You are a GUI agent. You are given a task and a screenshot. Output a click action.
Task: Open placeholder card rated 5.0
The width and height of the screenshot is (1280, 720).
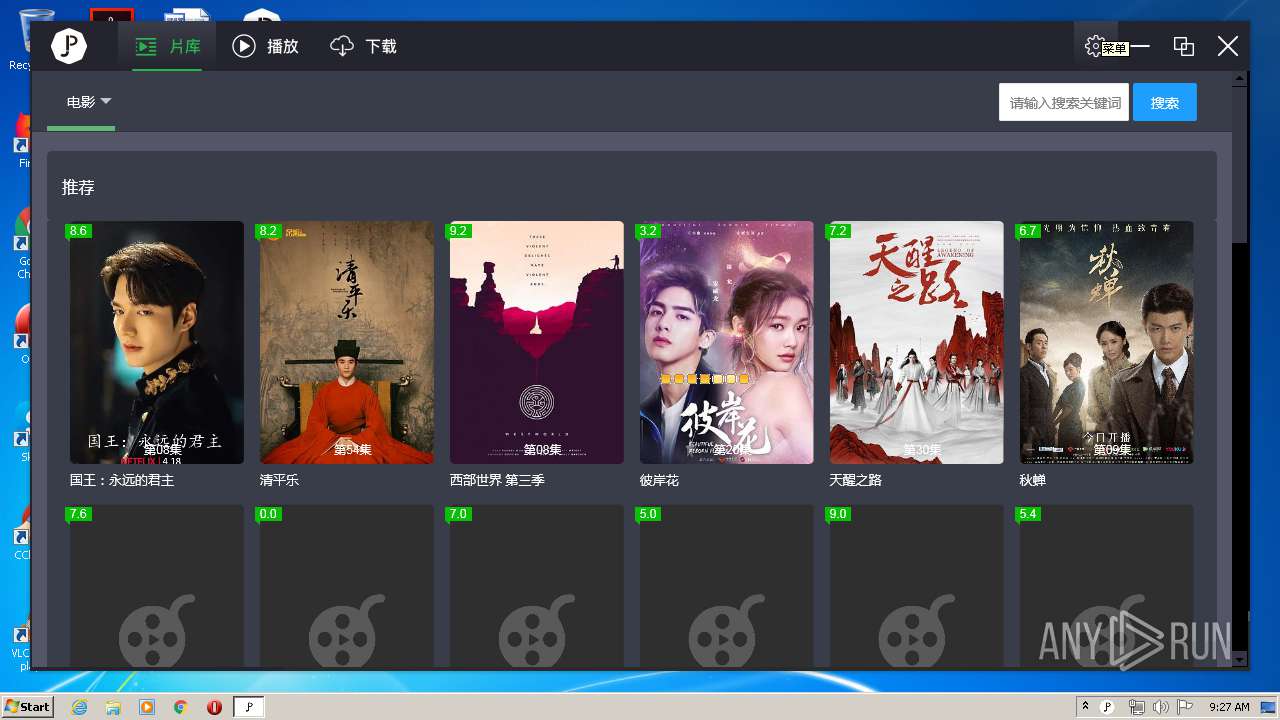click(727, 586)
